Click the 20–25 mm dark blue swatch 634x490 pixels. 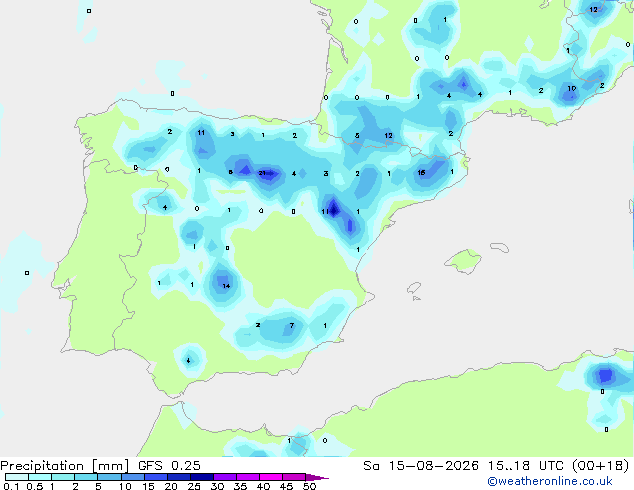point(179,477)
